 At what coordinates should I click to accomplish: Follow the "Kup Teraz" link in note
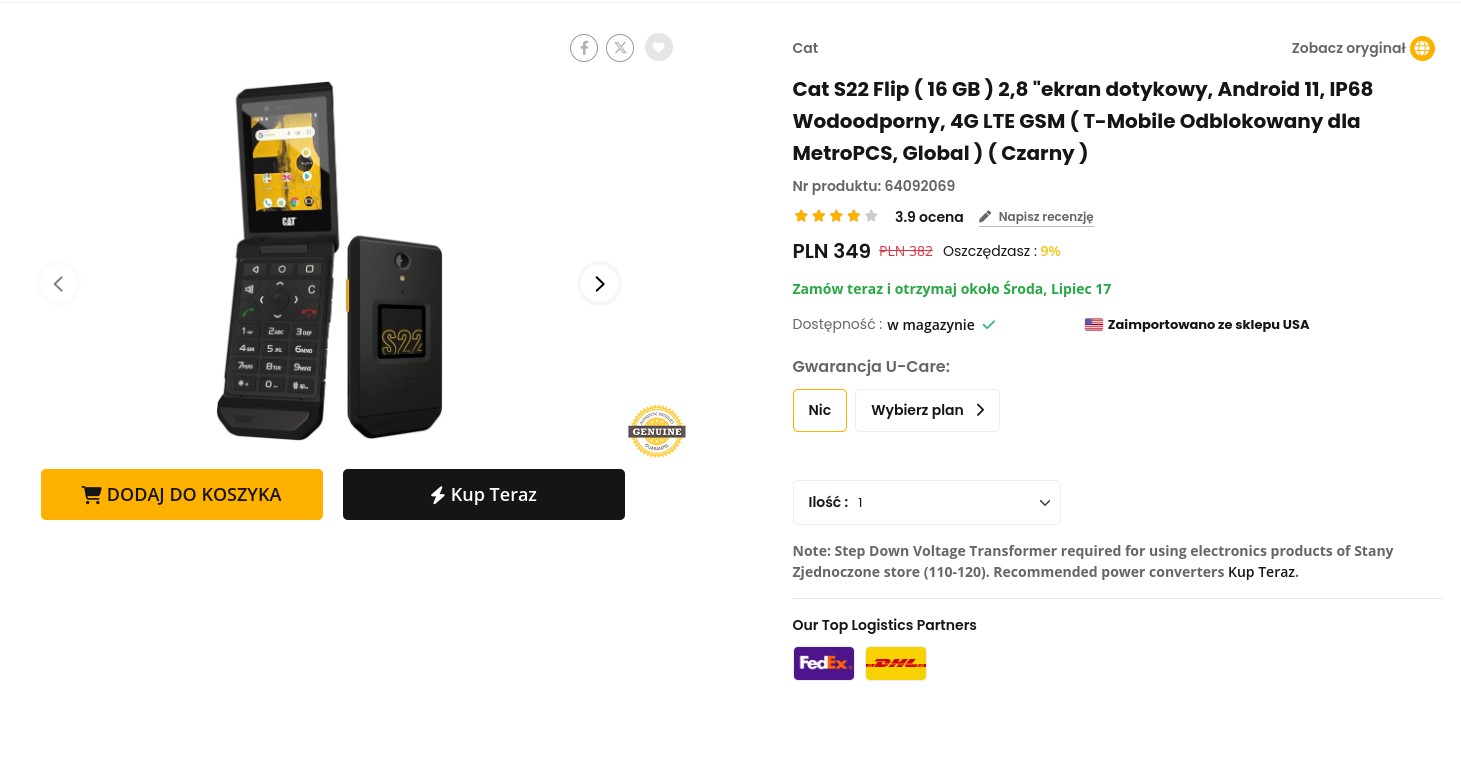click(1262, 572)
